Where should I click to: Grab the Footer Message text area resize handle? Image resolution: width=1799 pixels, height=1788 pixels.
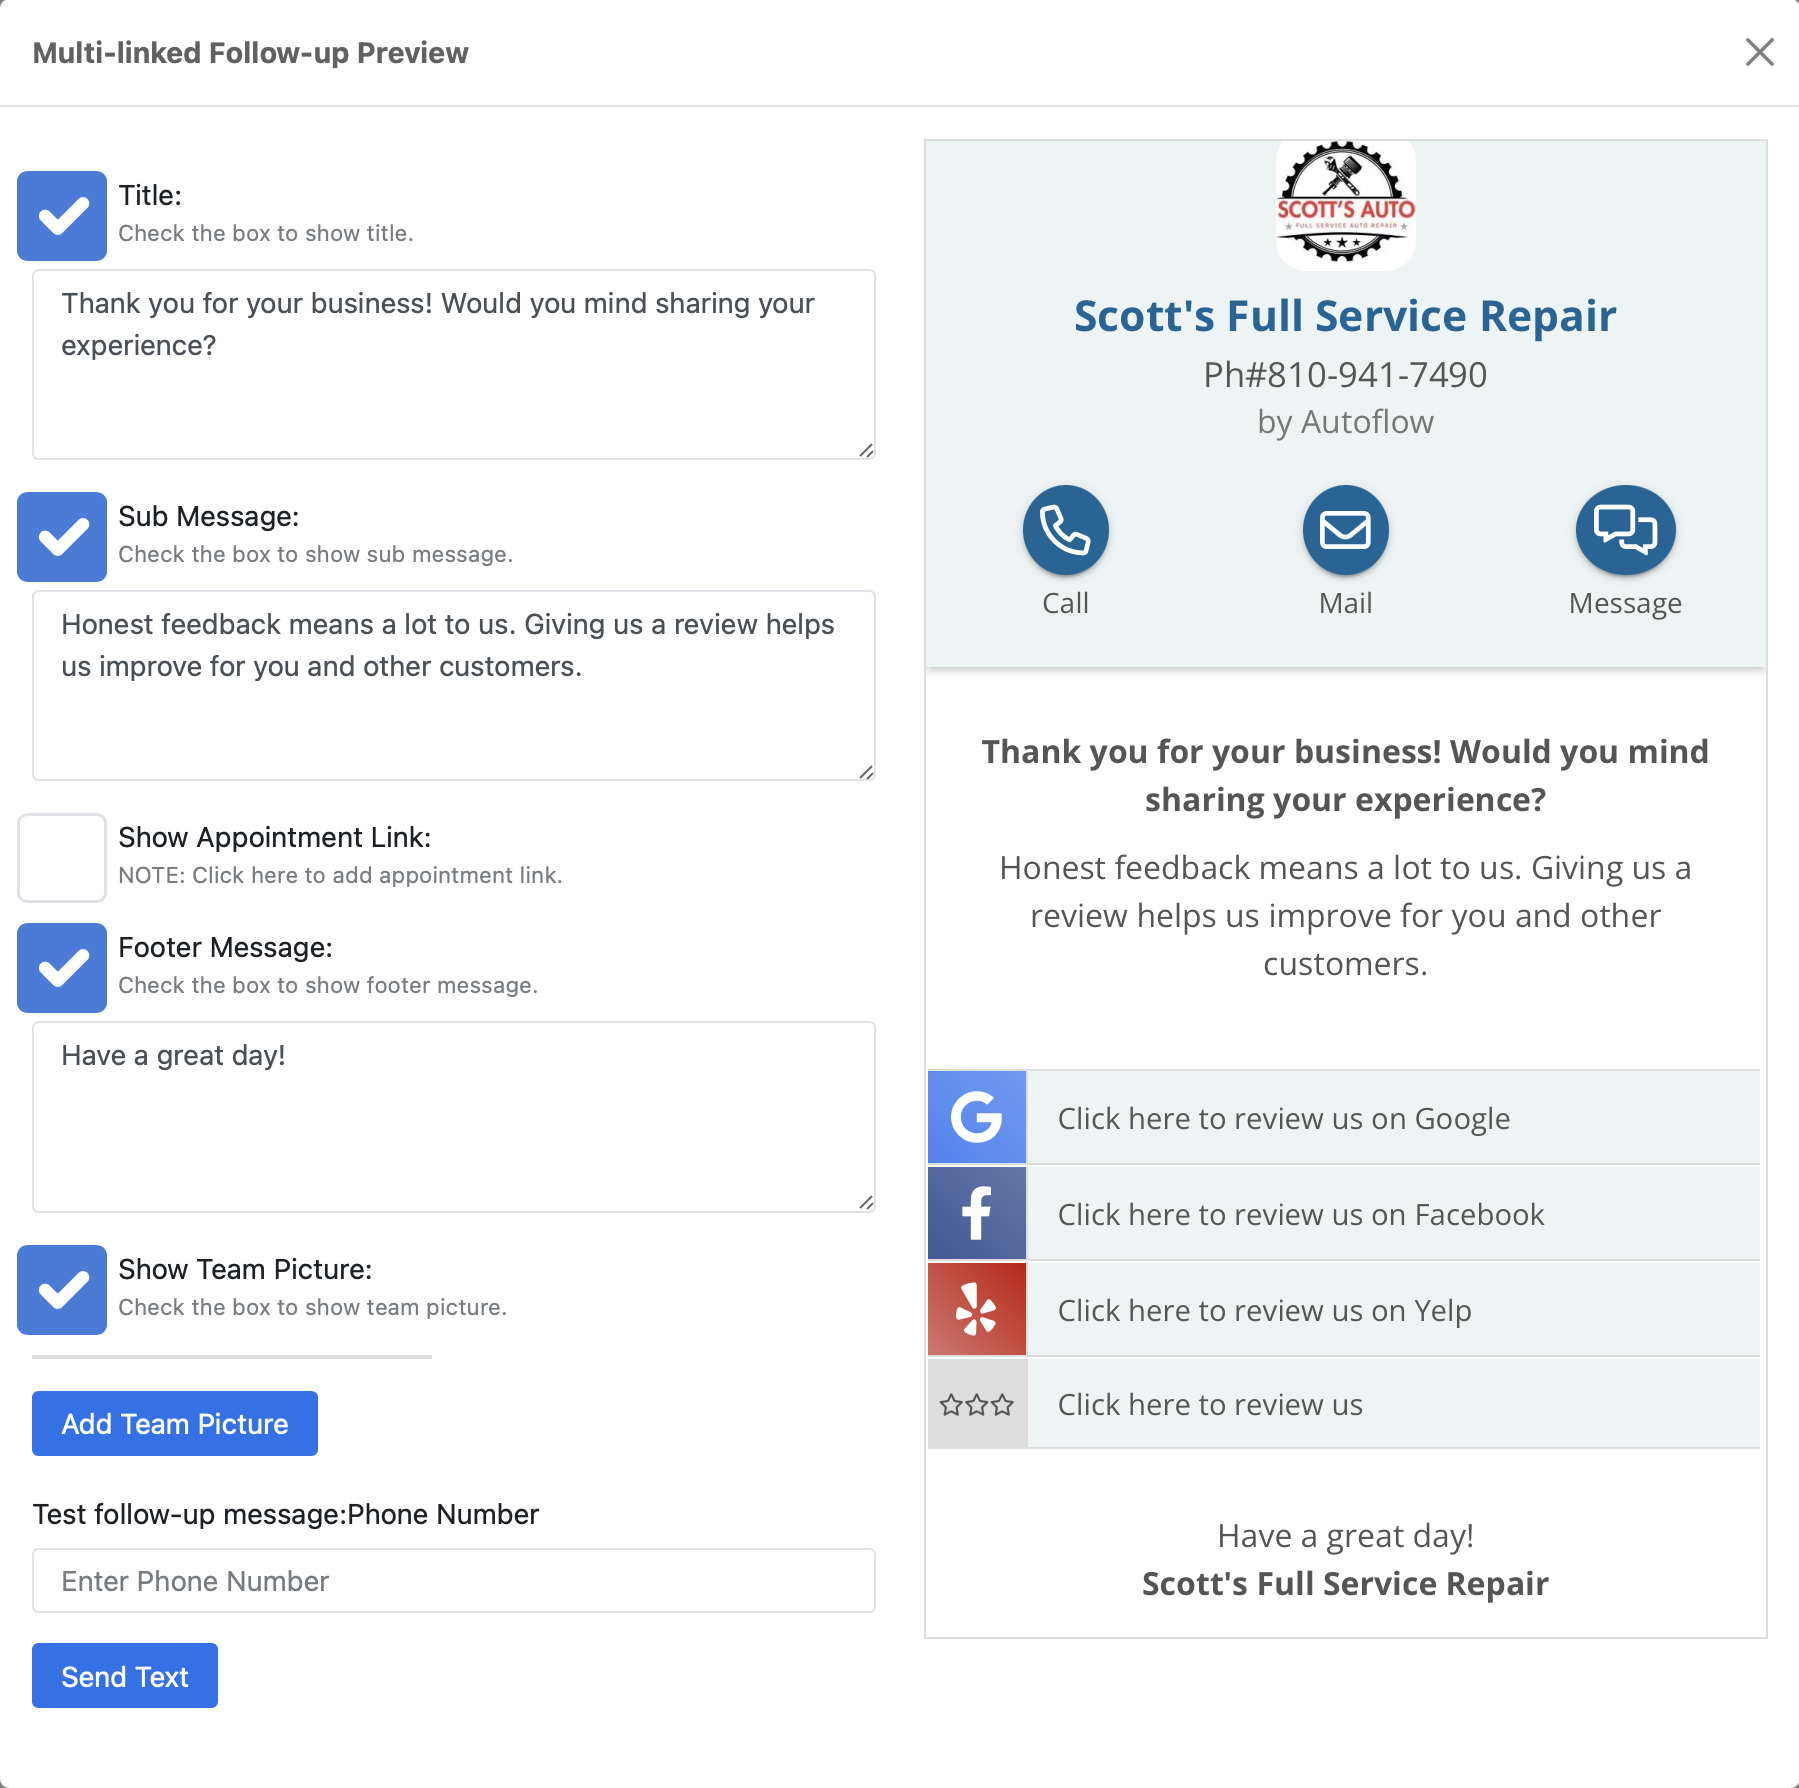click(x=866, y=1203)
